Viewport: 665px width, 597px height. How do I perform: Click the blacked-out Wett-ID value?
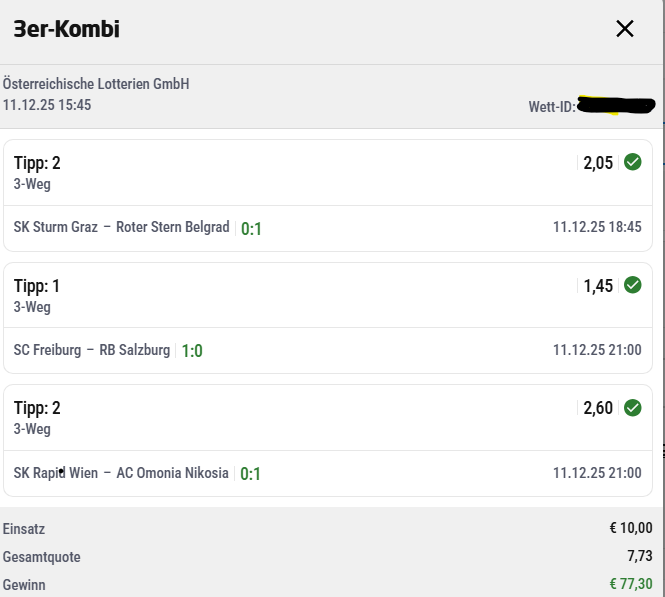616,105
